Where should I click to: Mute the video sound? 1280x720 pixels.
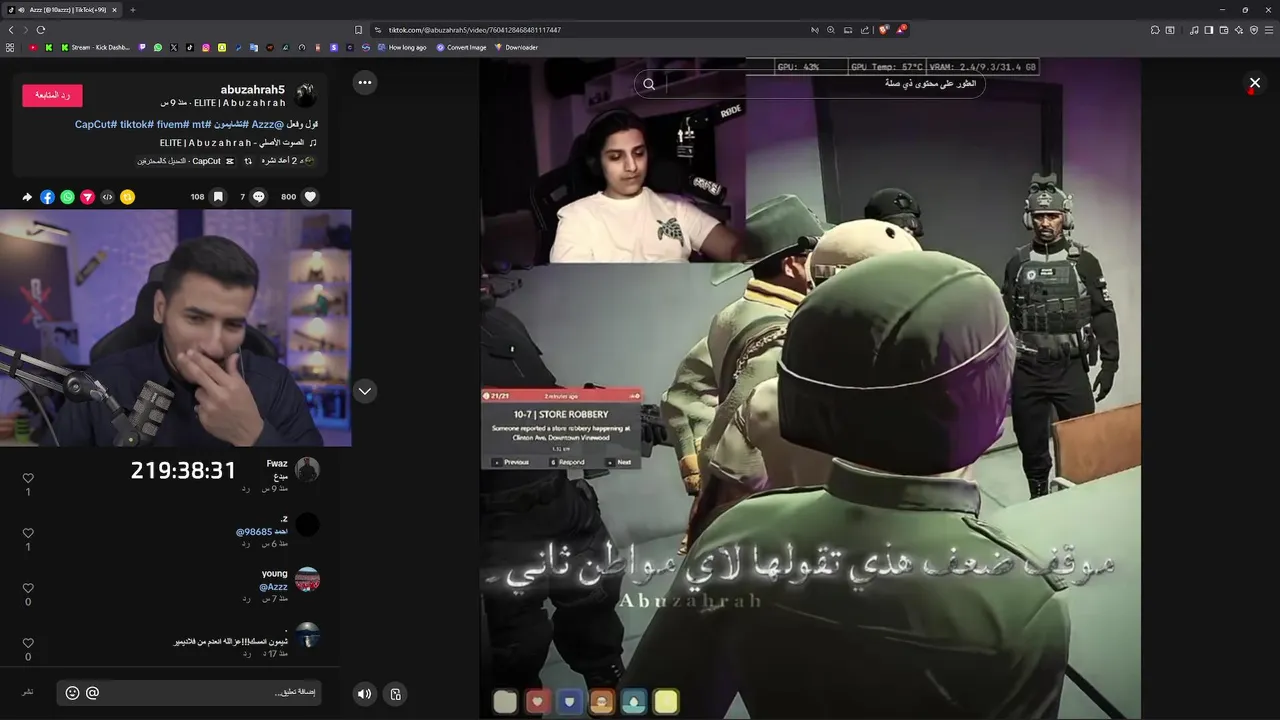point(365,693)
